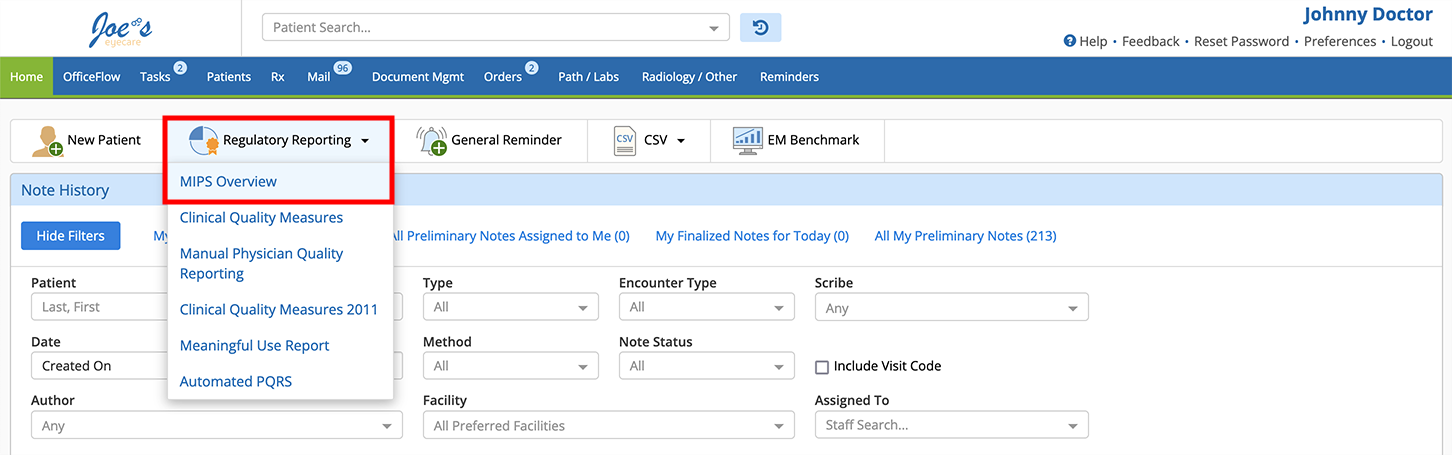
Task: Open All My Preliminary Notes link
Action: pos(965,236)
